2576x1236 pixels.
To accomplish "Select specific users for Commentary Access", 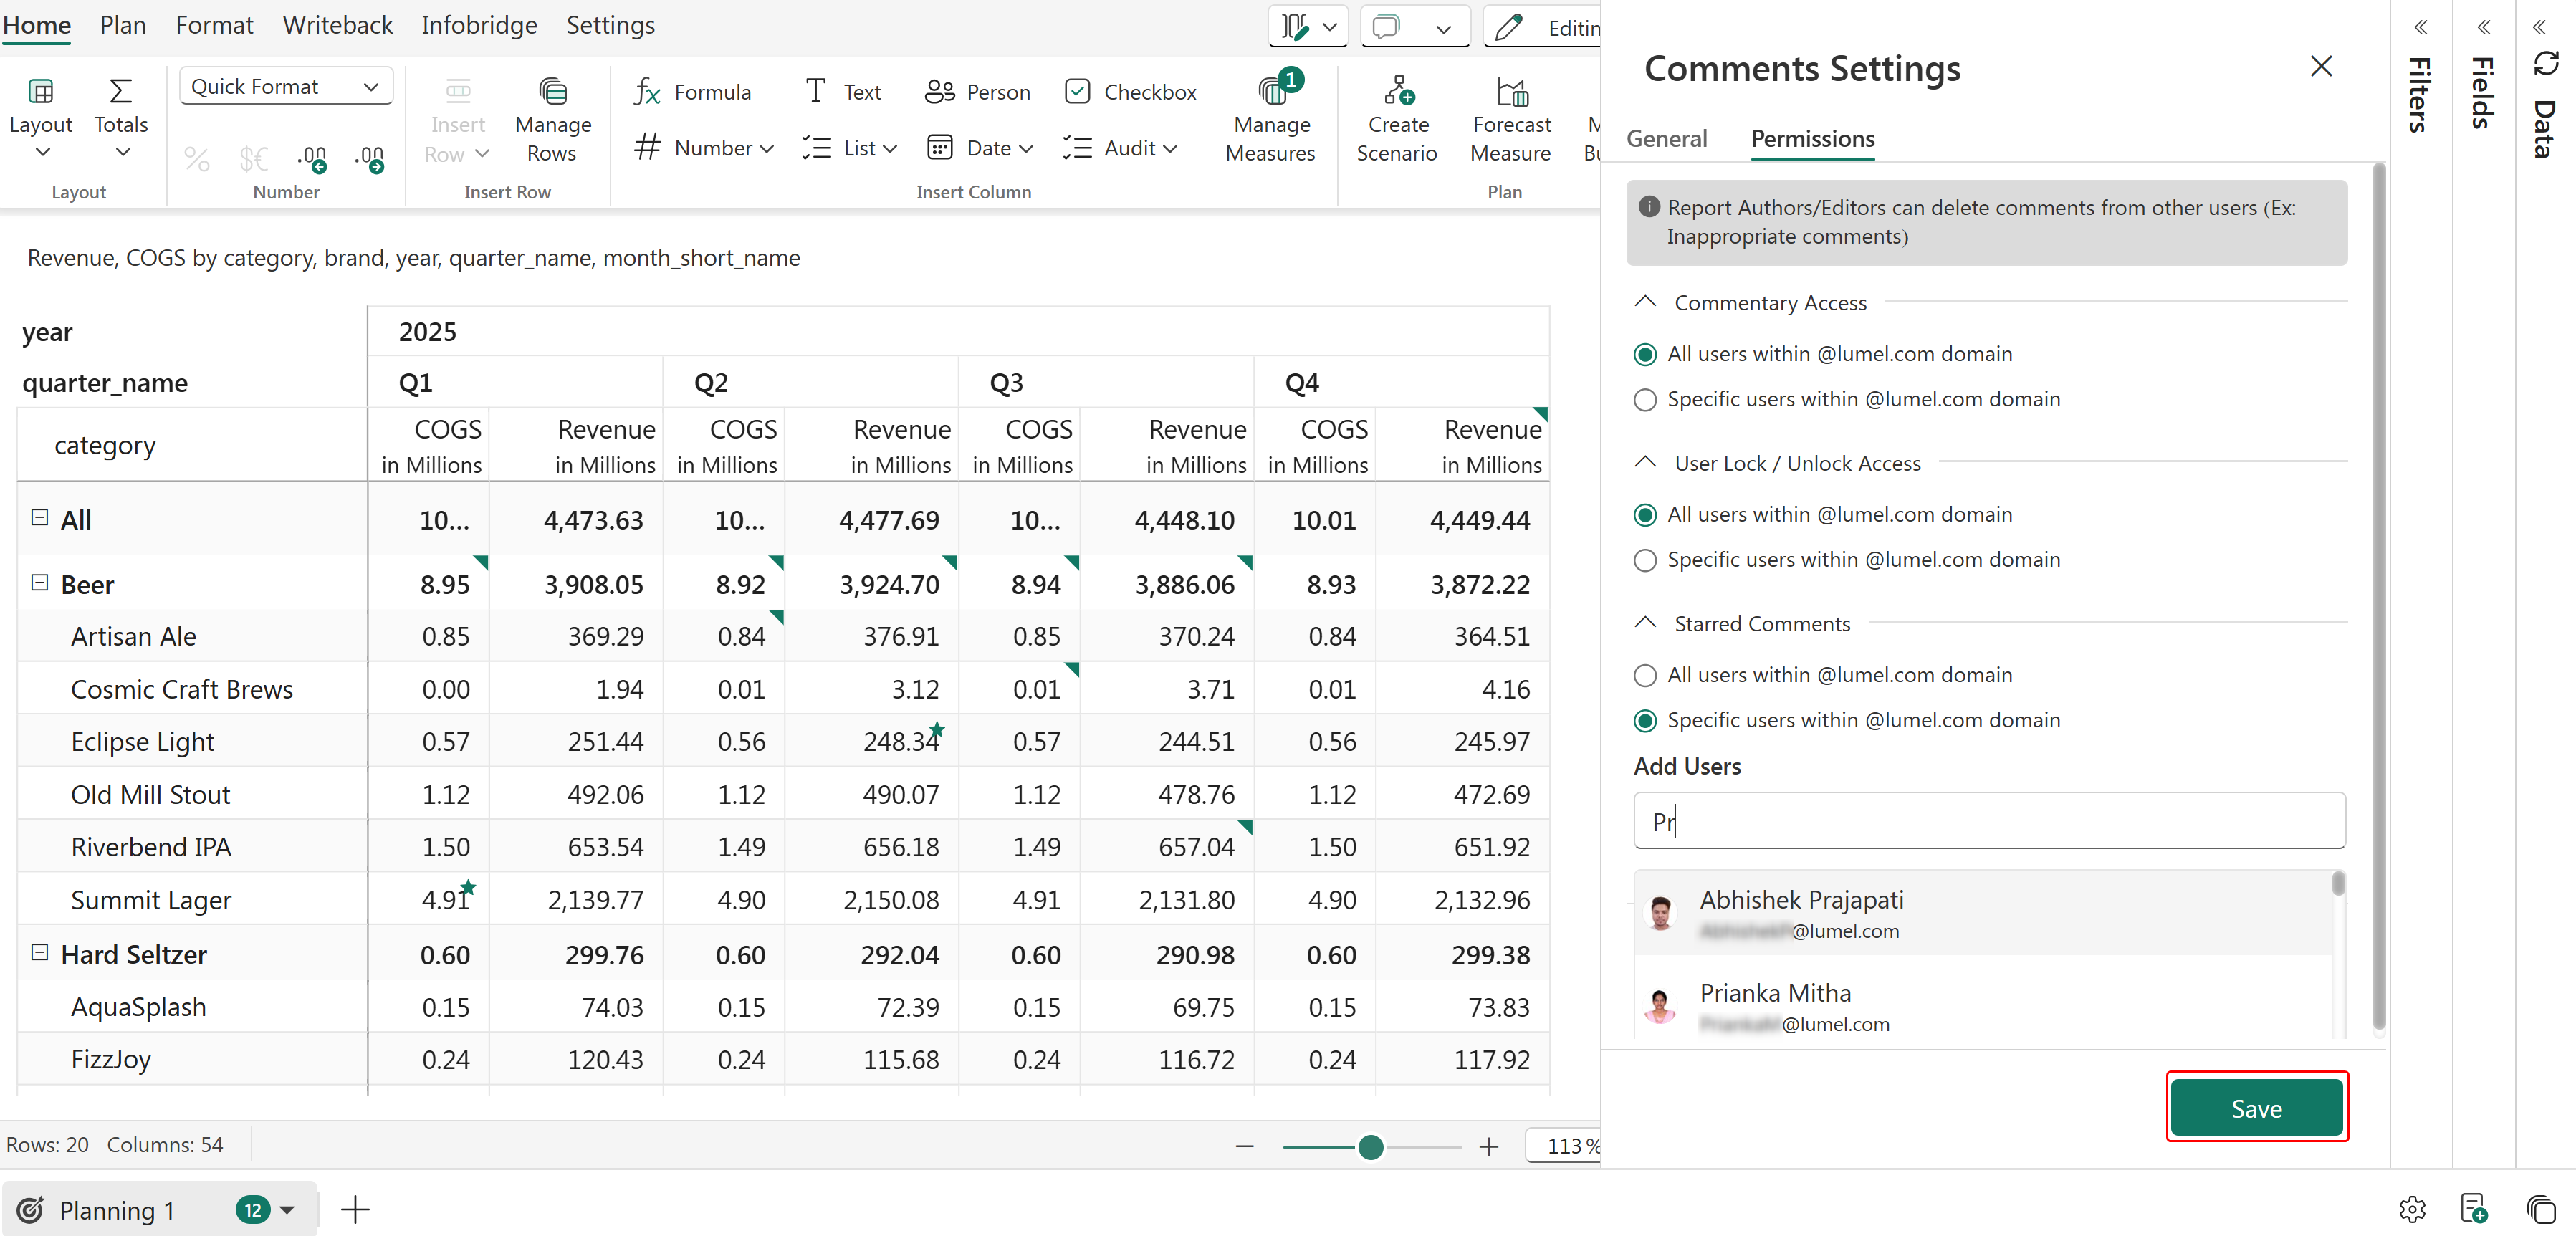I will [x=1645, y=400].
